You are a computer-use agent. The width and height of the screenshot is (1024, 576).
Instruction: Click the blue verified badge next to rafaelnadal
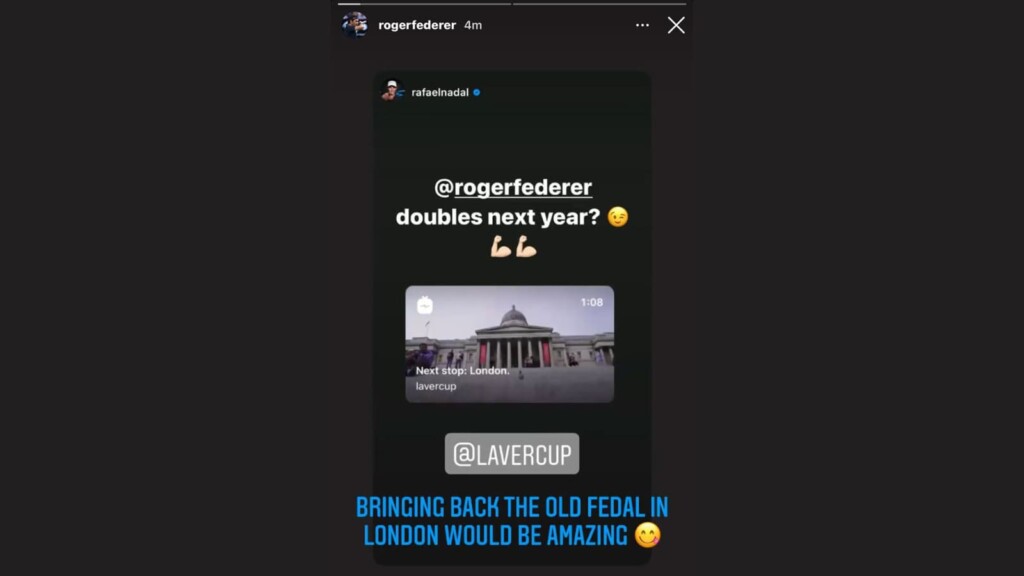[477, 93]
